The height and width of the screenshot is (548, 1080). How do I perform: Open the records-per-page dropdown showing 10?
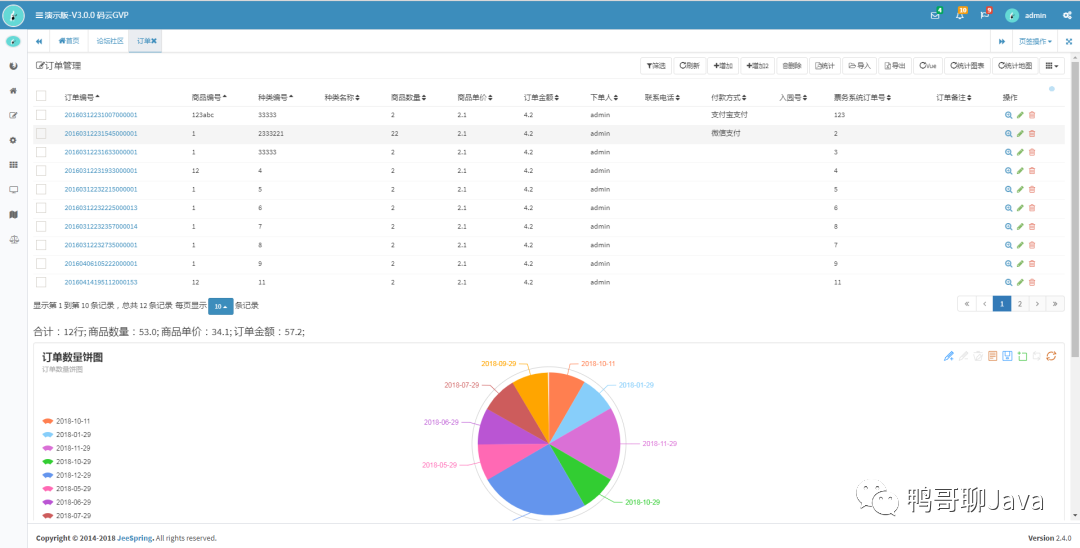(220, 306)
